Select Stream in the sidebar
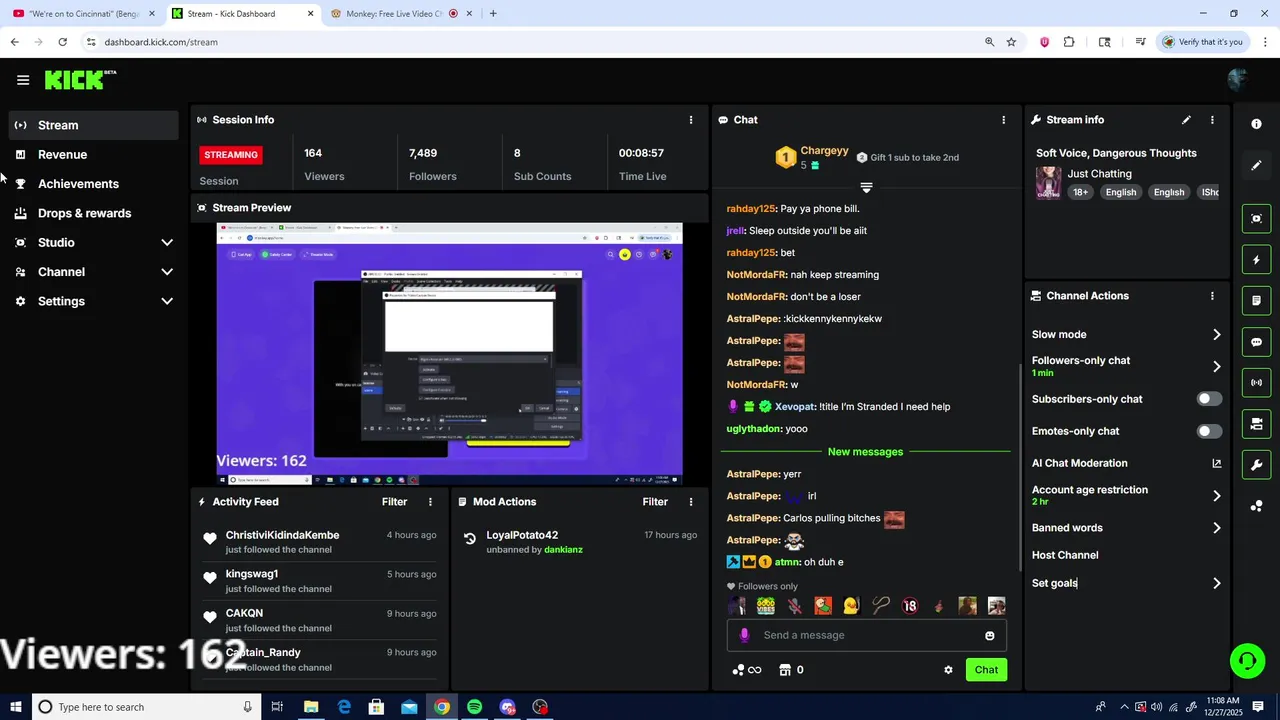Viewport: 1280px width, 720px height. (94, 125)
